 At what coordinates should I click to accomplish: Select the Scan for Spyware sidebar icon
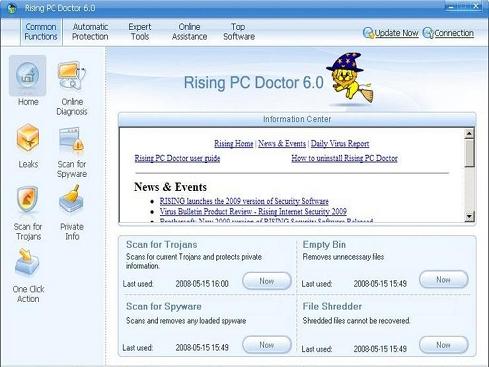(71, 140)
